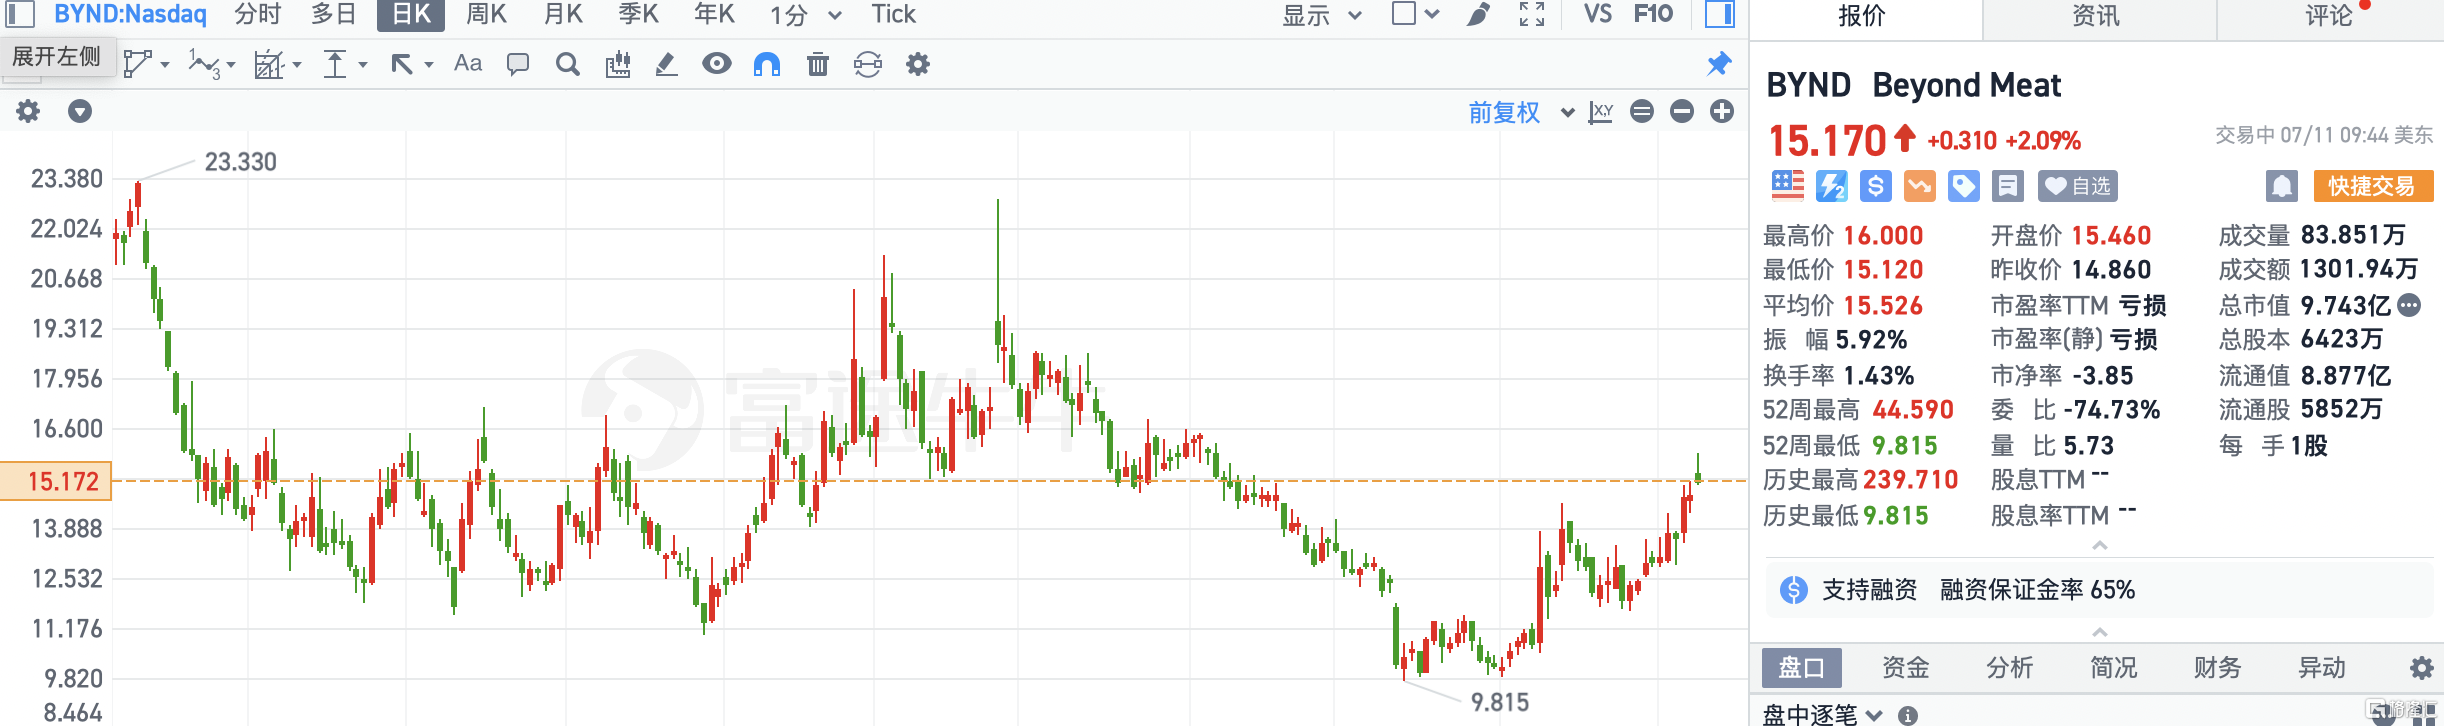This screenshot has width=2444, height=726.
Task: Expand the round down-arrow indicator menu
Action: (x=80, y=111)
